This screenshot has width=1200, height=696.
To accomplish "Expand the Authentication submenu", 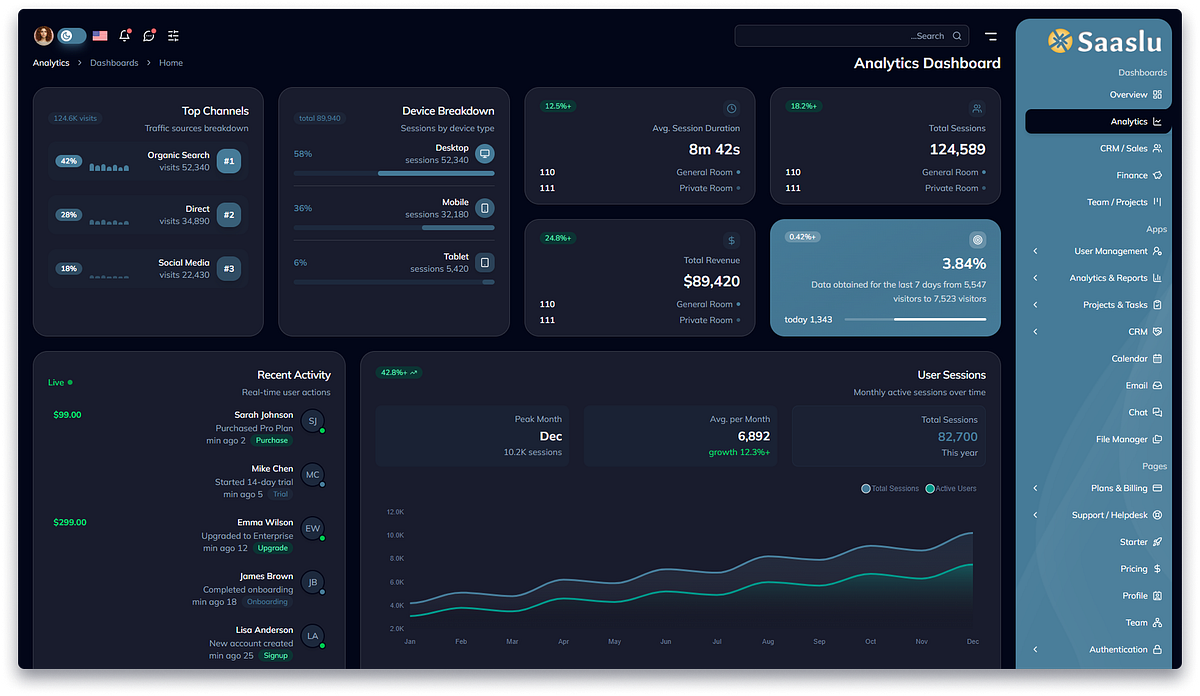I will point(1097,650).
